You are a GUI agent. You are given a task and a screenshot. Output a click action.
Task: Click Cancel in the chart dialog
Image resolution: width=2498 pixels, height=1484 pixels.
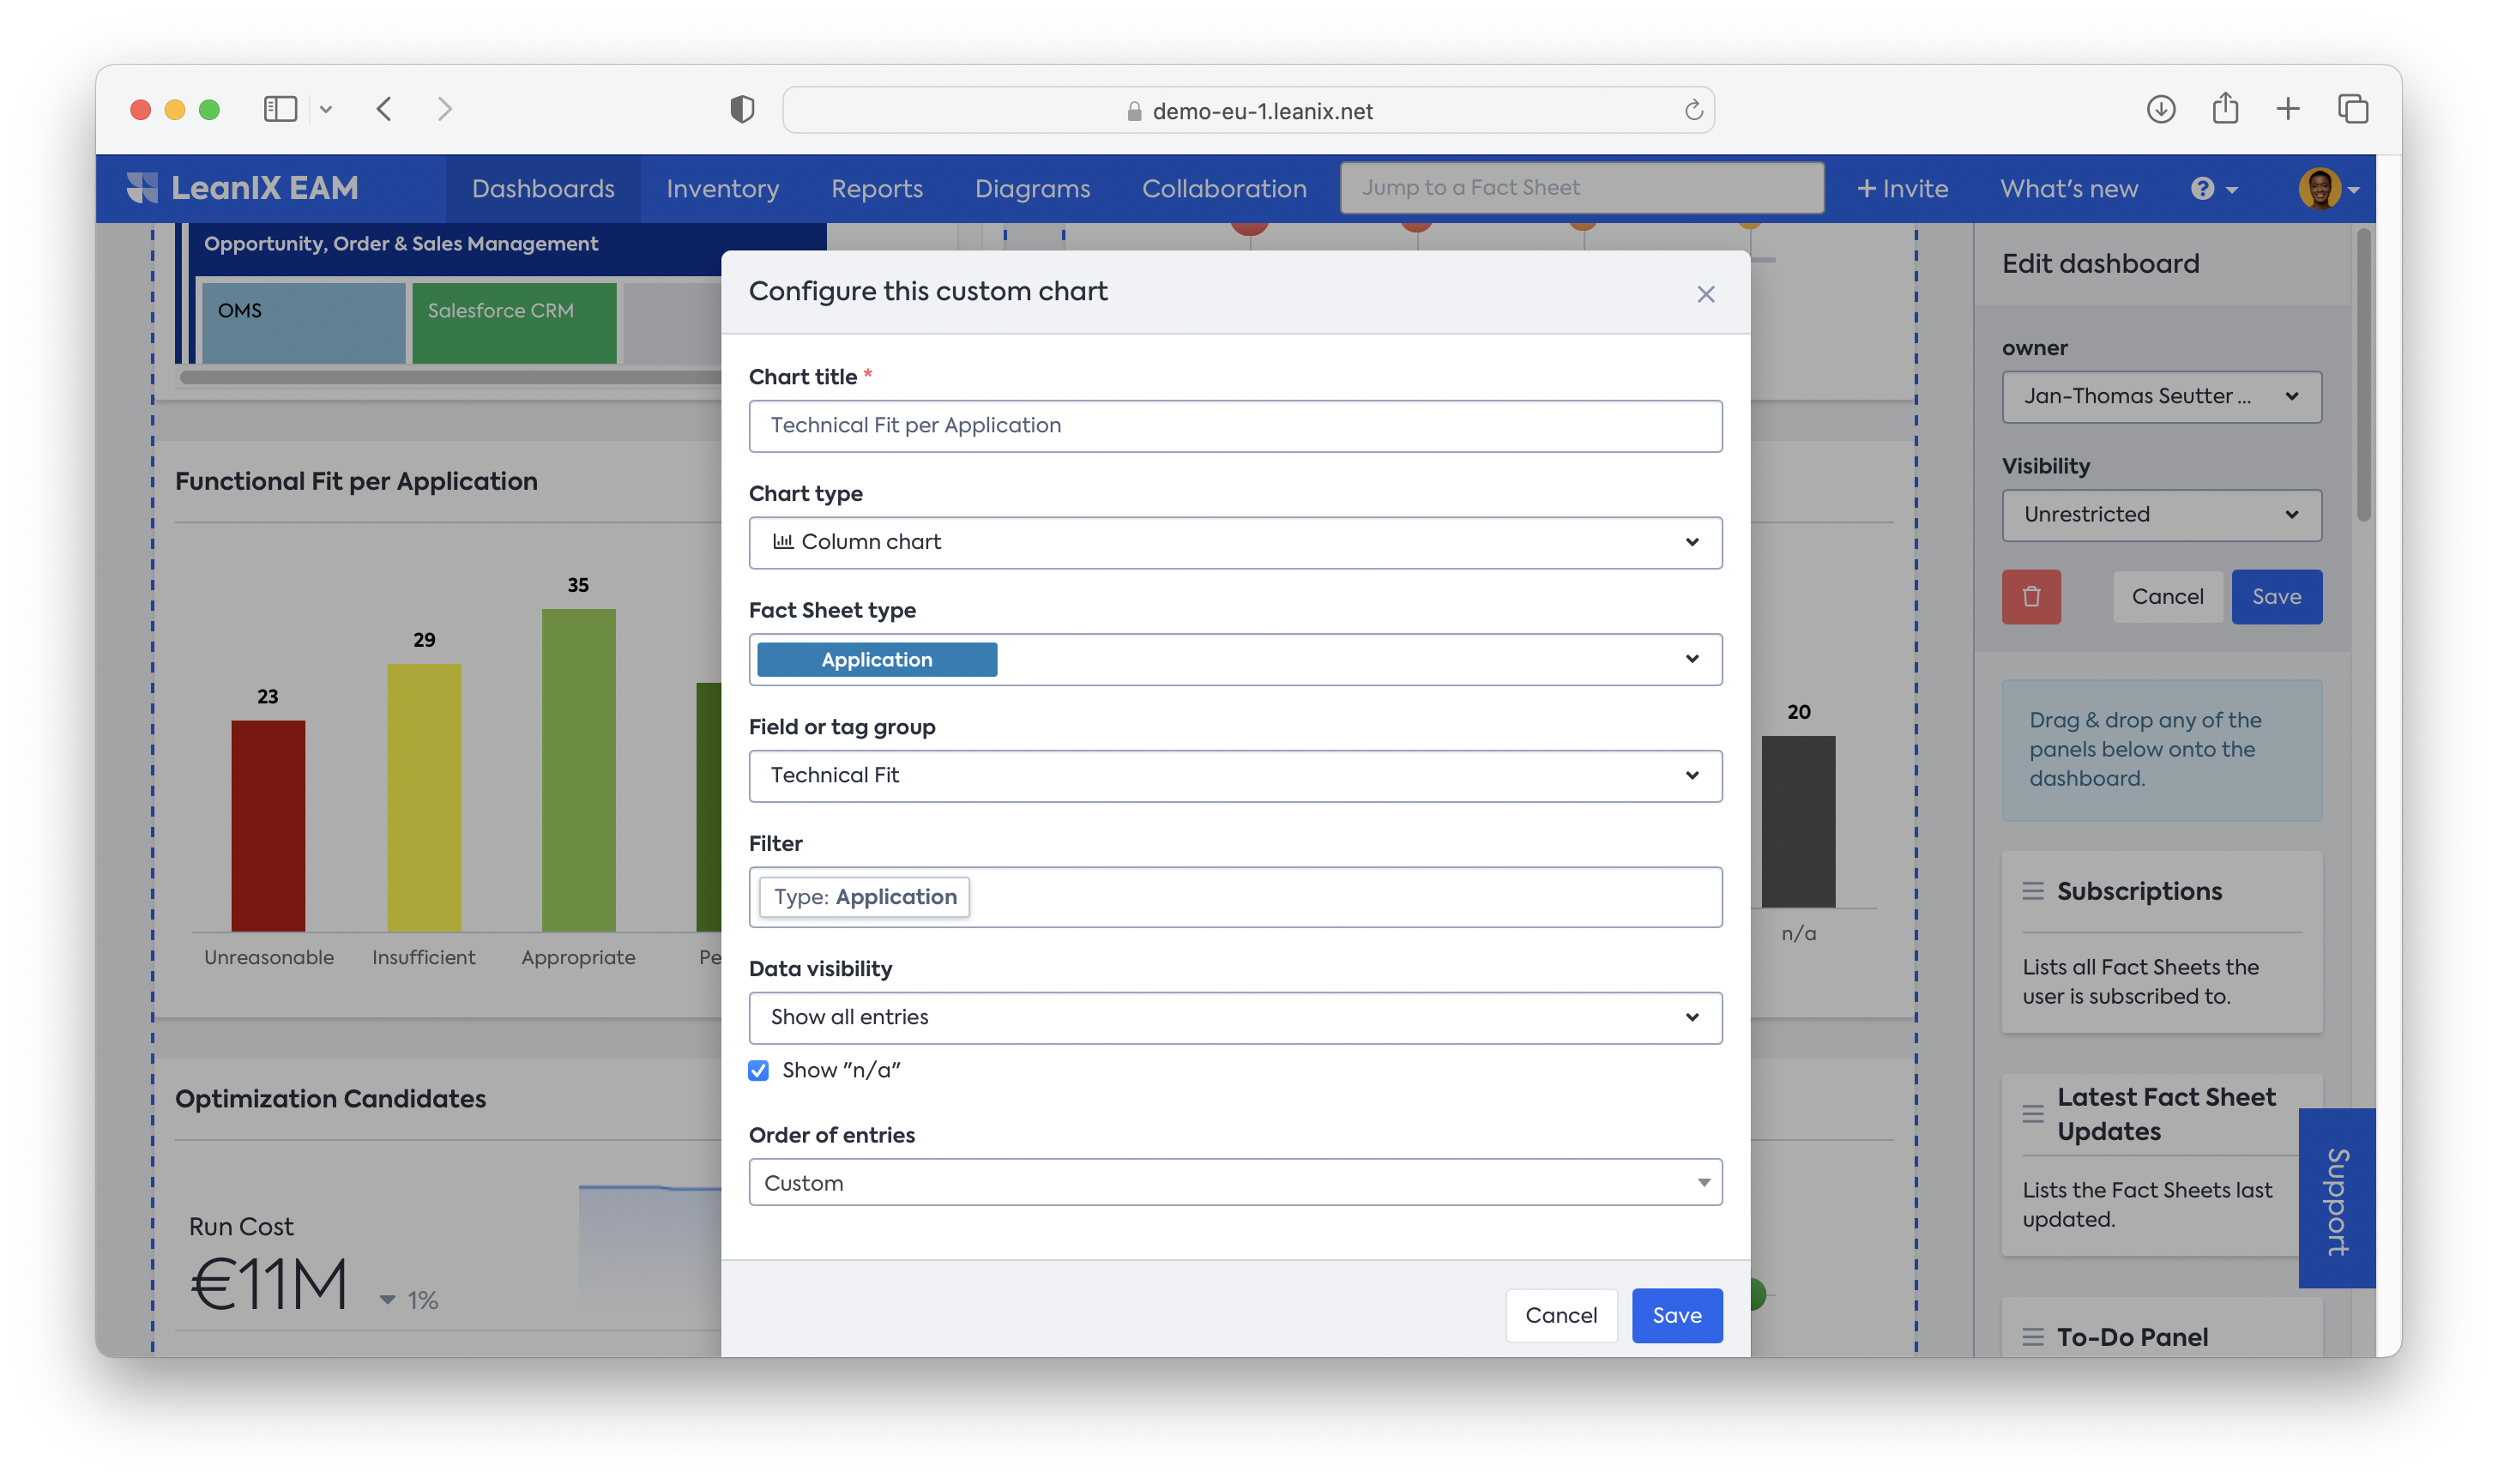click(1560, 1316)
